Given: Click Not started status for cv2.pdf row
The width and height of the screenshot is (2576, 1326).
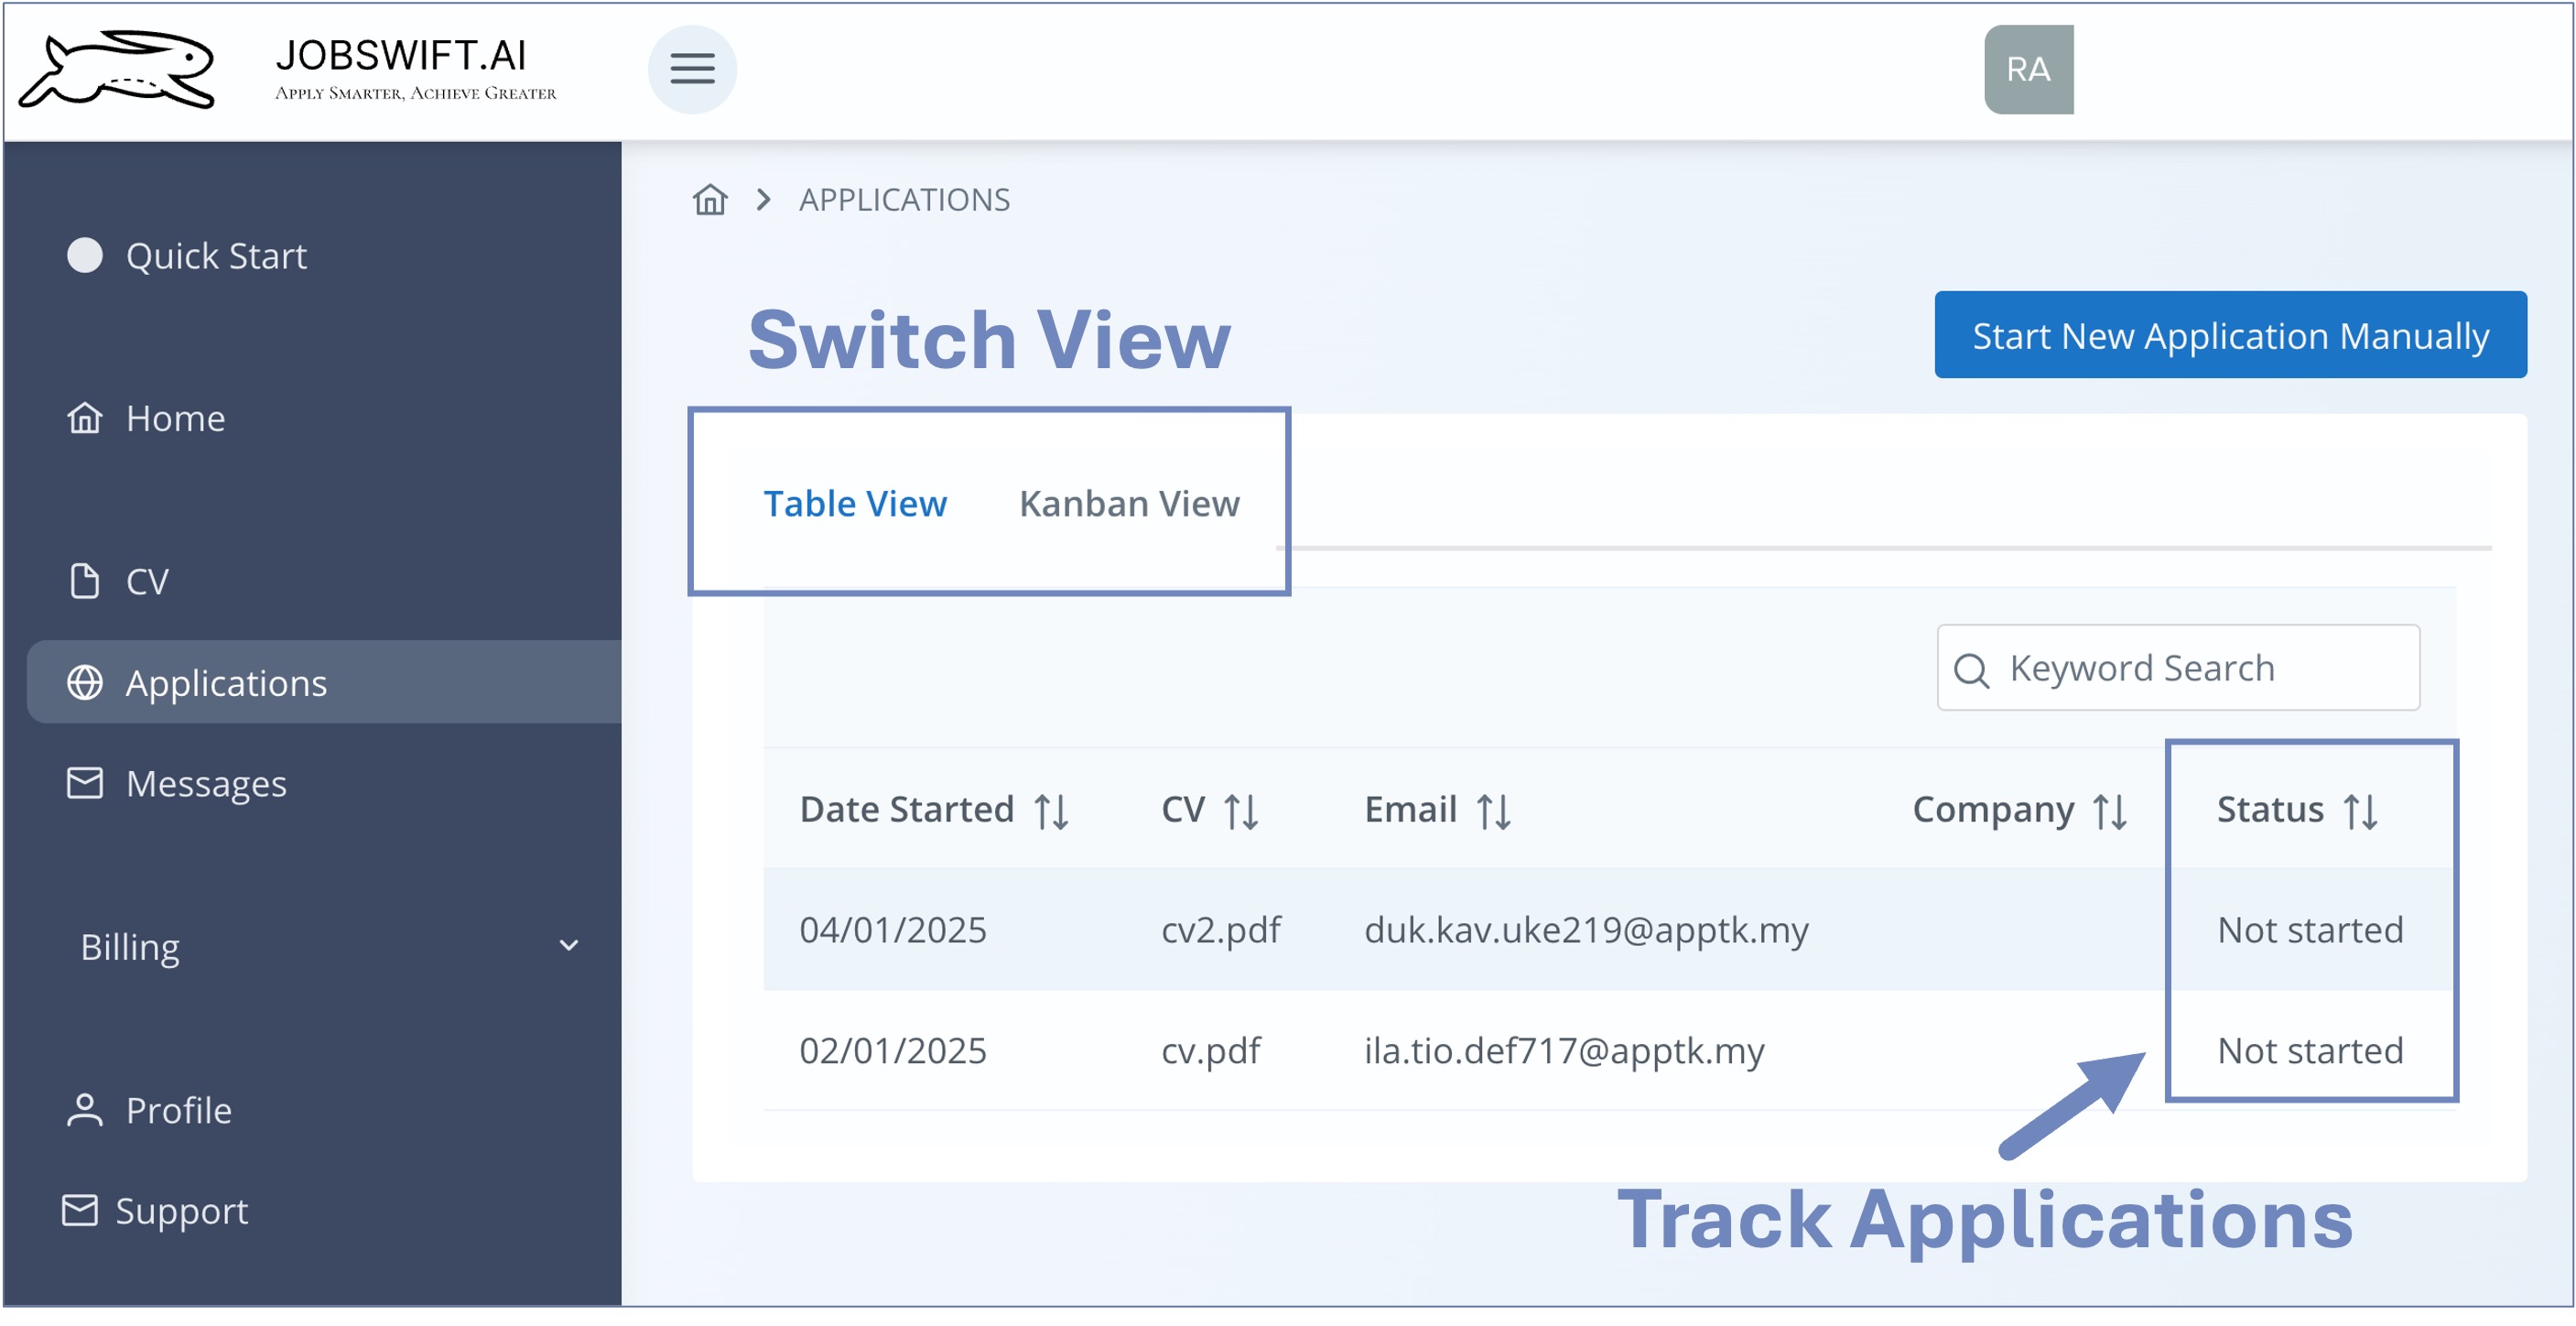Looking at the screenshot, I should coord(2310,930).
